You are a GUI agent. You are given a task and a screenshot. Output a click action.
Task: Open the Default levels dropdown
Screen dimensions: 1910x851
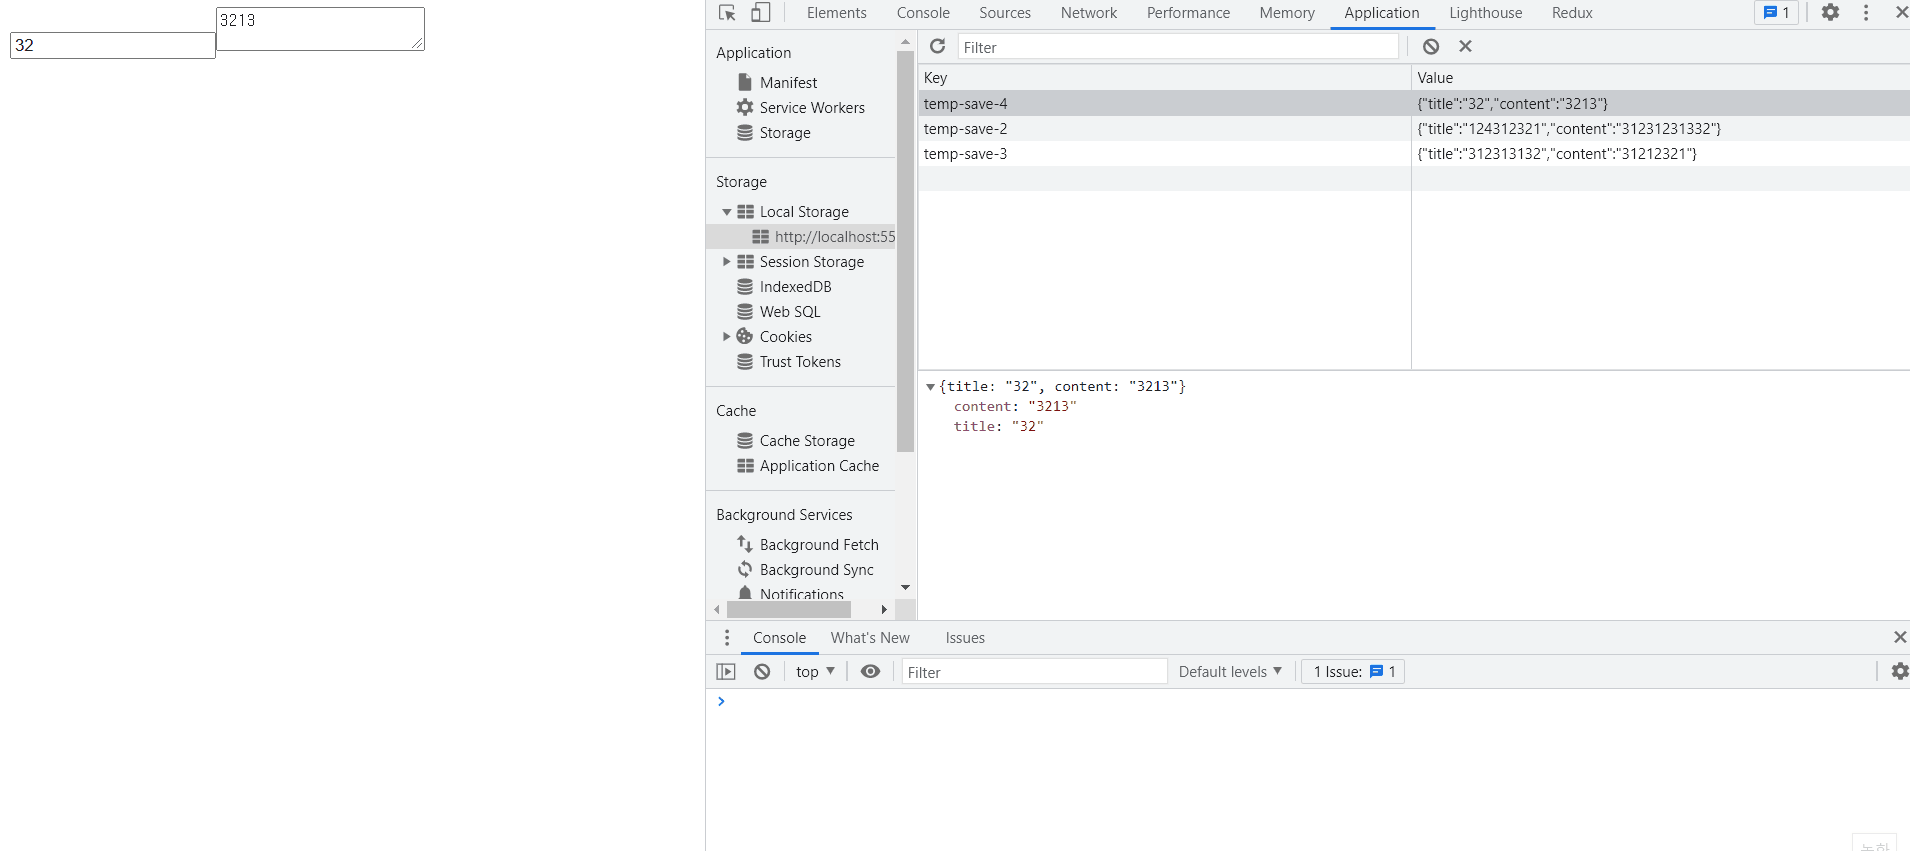tap(1230, 672)
